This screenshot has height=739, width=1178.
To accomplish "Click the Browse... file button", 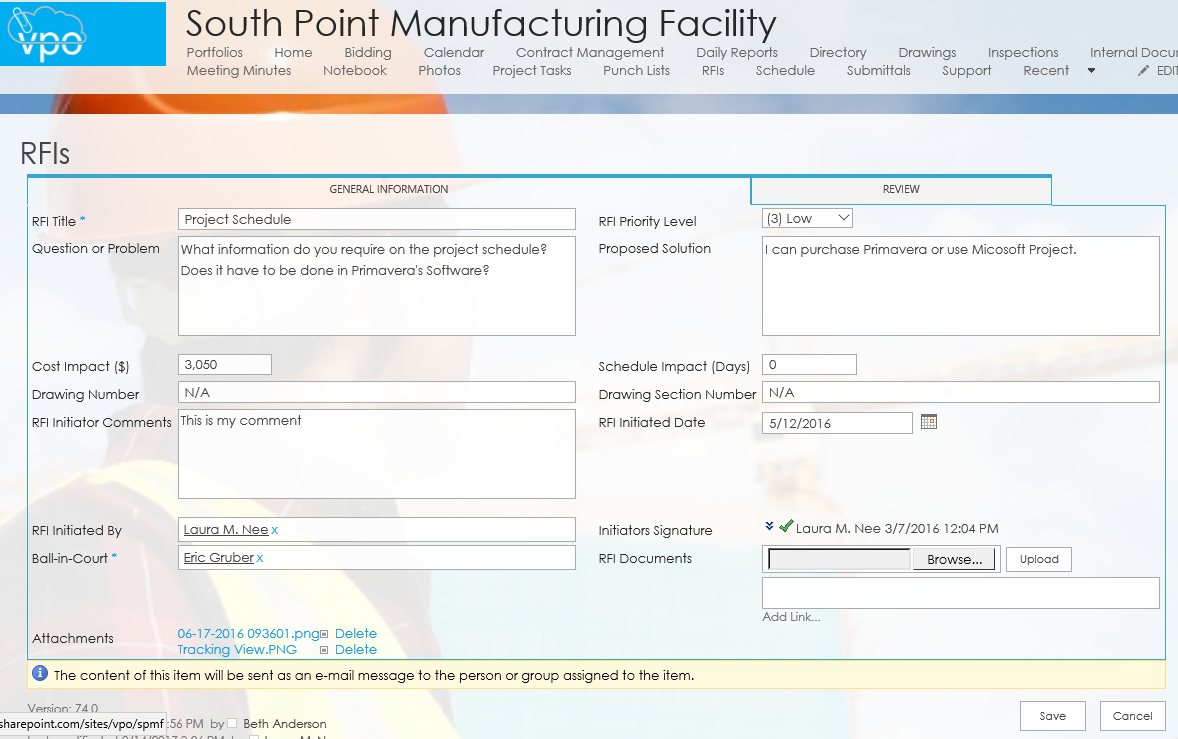I will point(955,559).
